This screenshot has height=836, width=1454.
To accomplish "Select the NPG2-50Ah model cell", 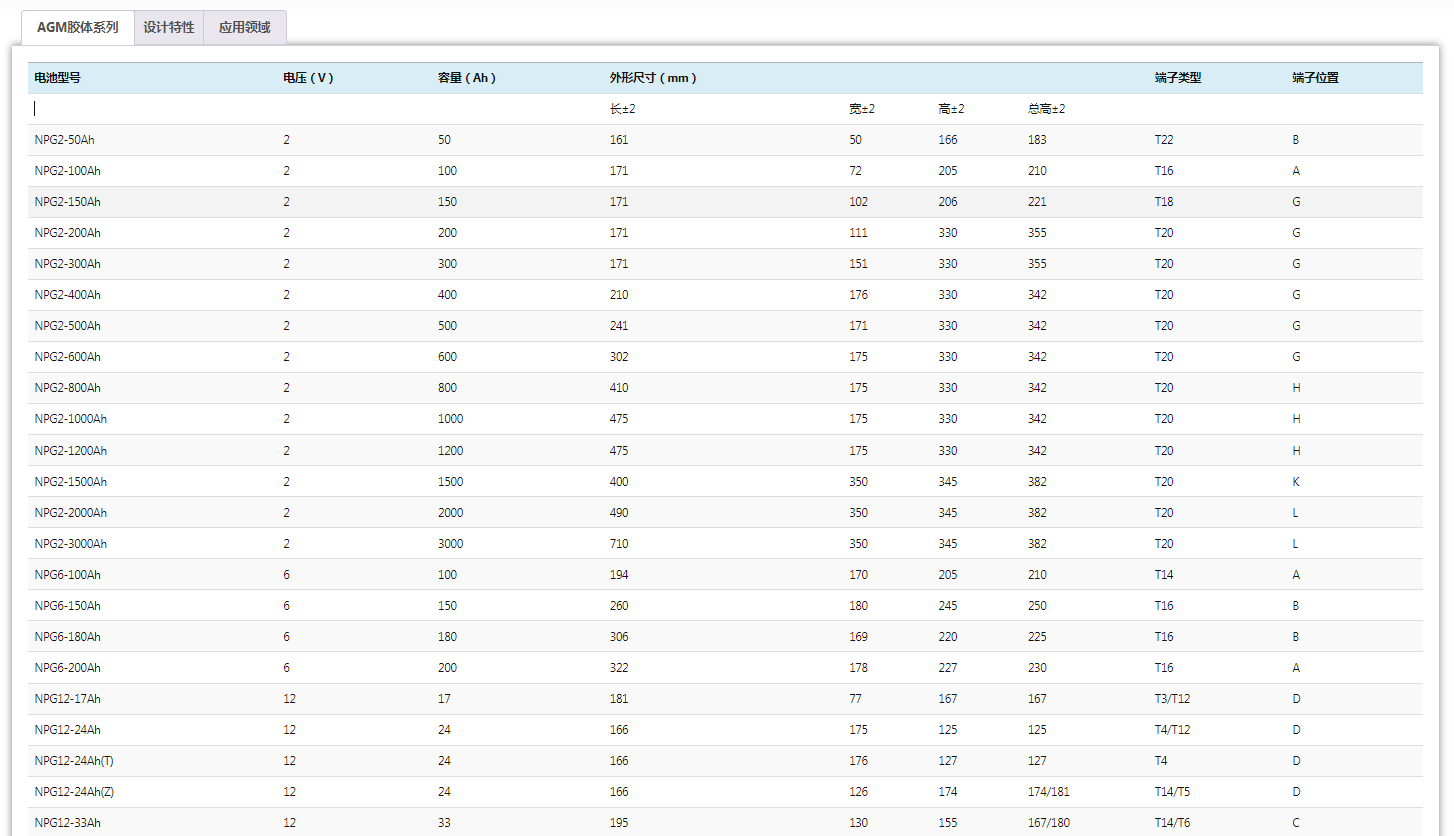I will coord(64,140).
